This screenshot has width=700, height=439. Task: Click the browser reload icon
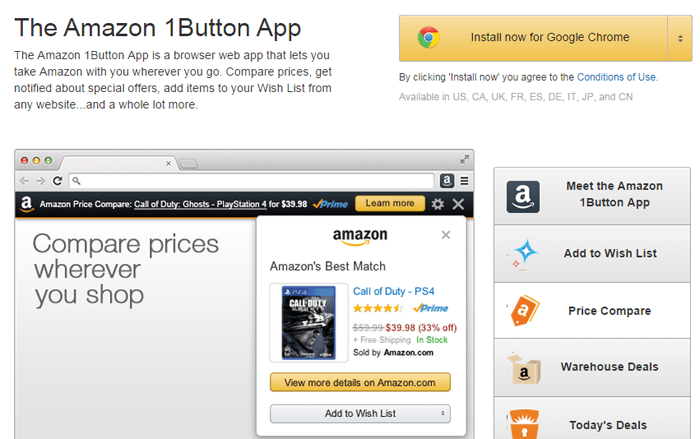(x=58, y=181)
